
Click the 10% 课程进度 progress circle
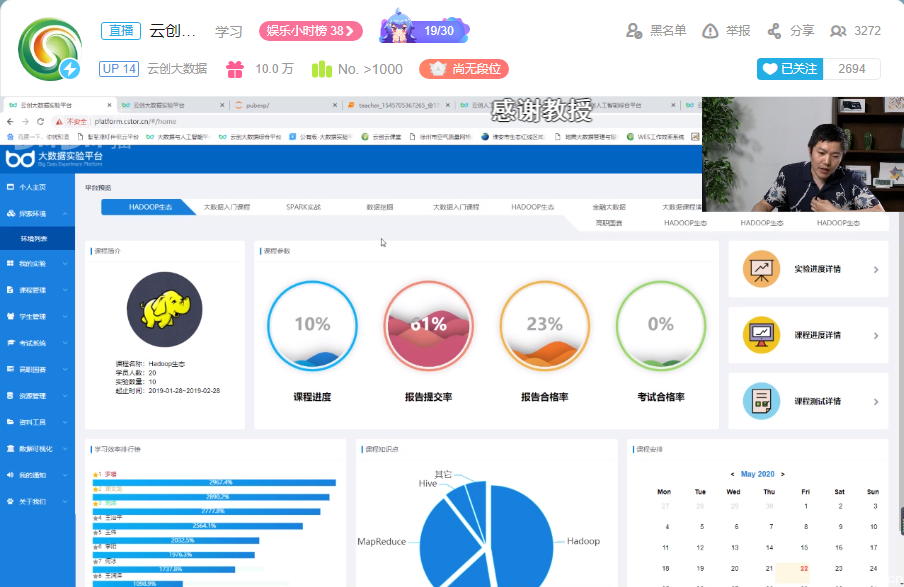tap(312, 326)
